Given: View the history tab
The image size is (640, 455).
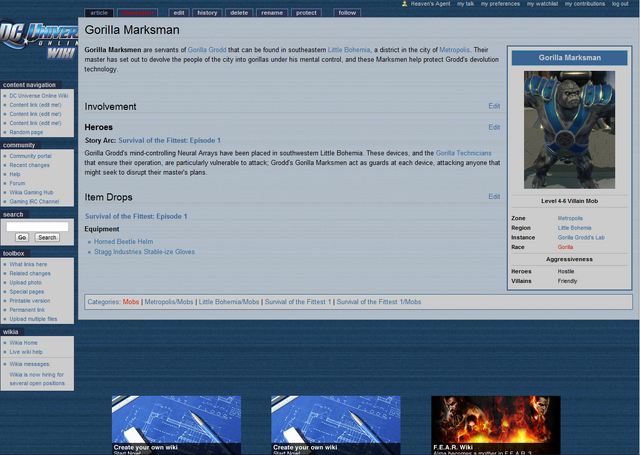Looking at the screenshot, I should (x=207, y=13).
